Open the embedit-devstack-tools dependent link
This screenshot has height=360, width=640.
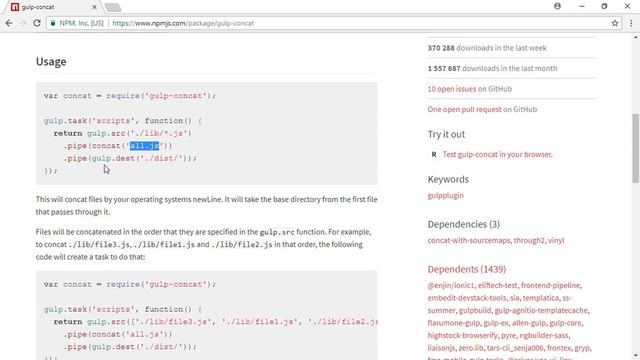(467, 298)
